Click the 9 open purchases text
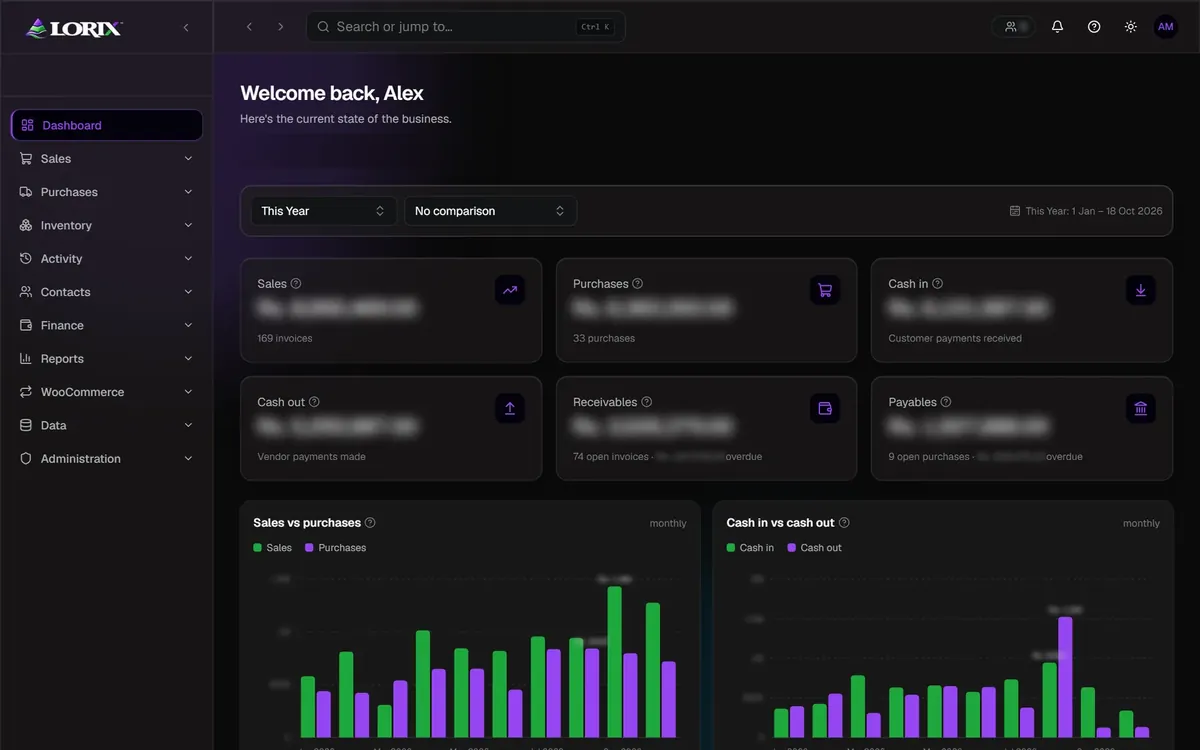1200x750 pixels. point(929,457)
